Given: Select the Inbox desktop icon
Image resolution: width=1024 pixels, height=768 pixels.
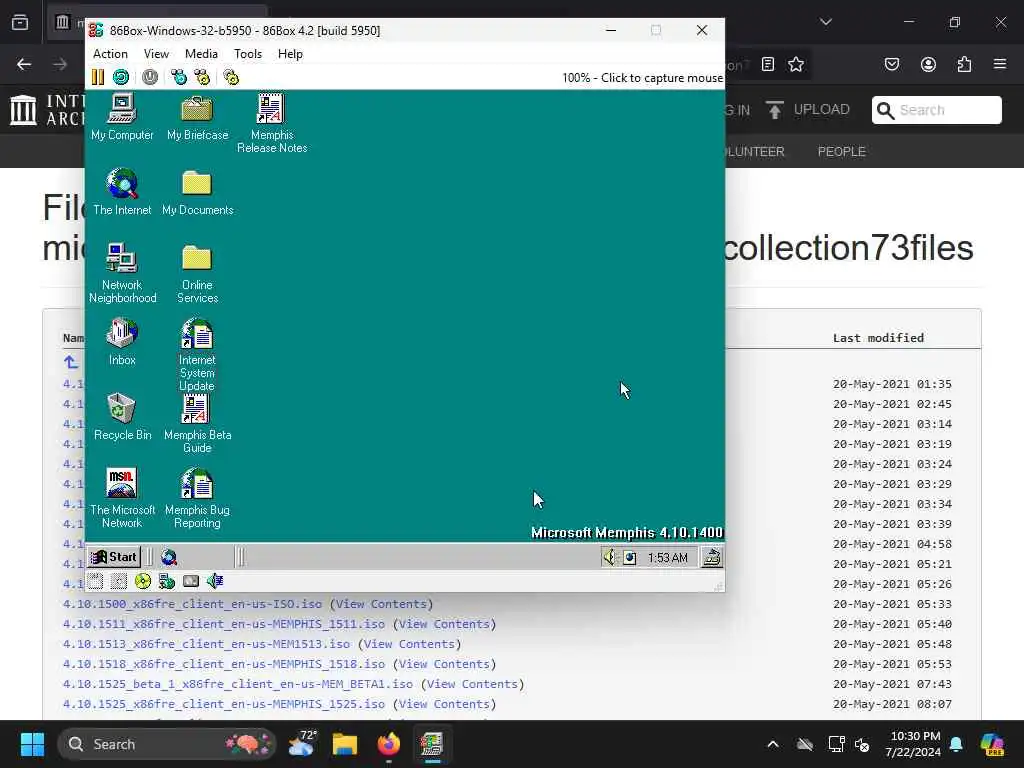Looking at the screenshot, I should [122, 342].
